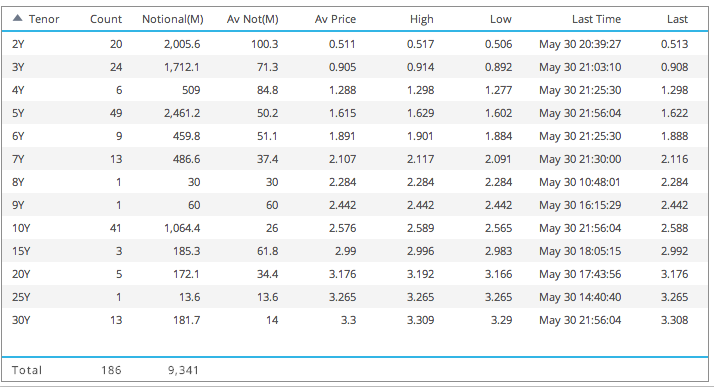Viewport: 714px width, 387px height.
Task: Click the 2,461.2 notional cell
Action: [x=182, y=113]
